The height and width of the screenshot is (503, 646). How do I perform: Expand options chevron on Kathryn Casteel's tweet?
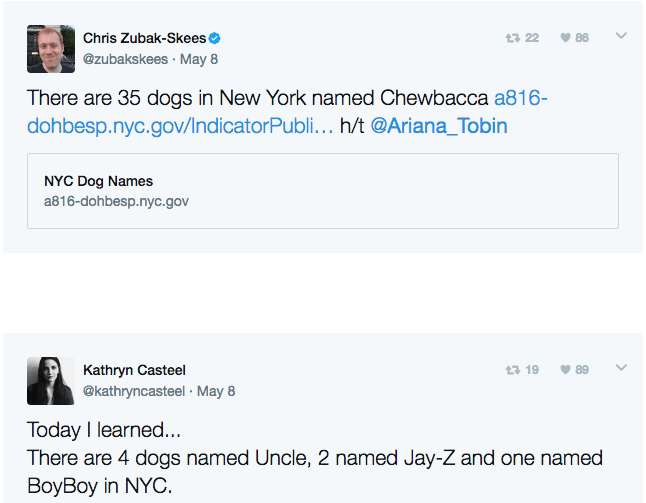point(621,367)
